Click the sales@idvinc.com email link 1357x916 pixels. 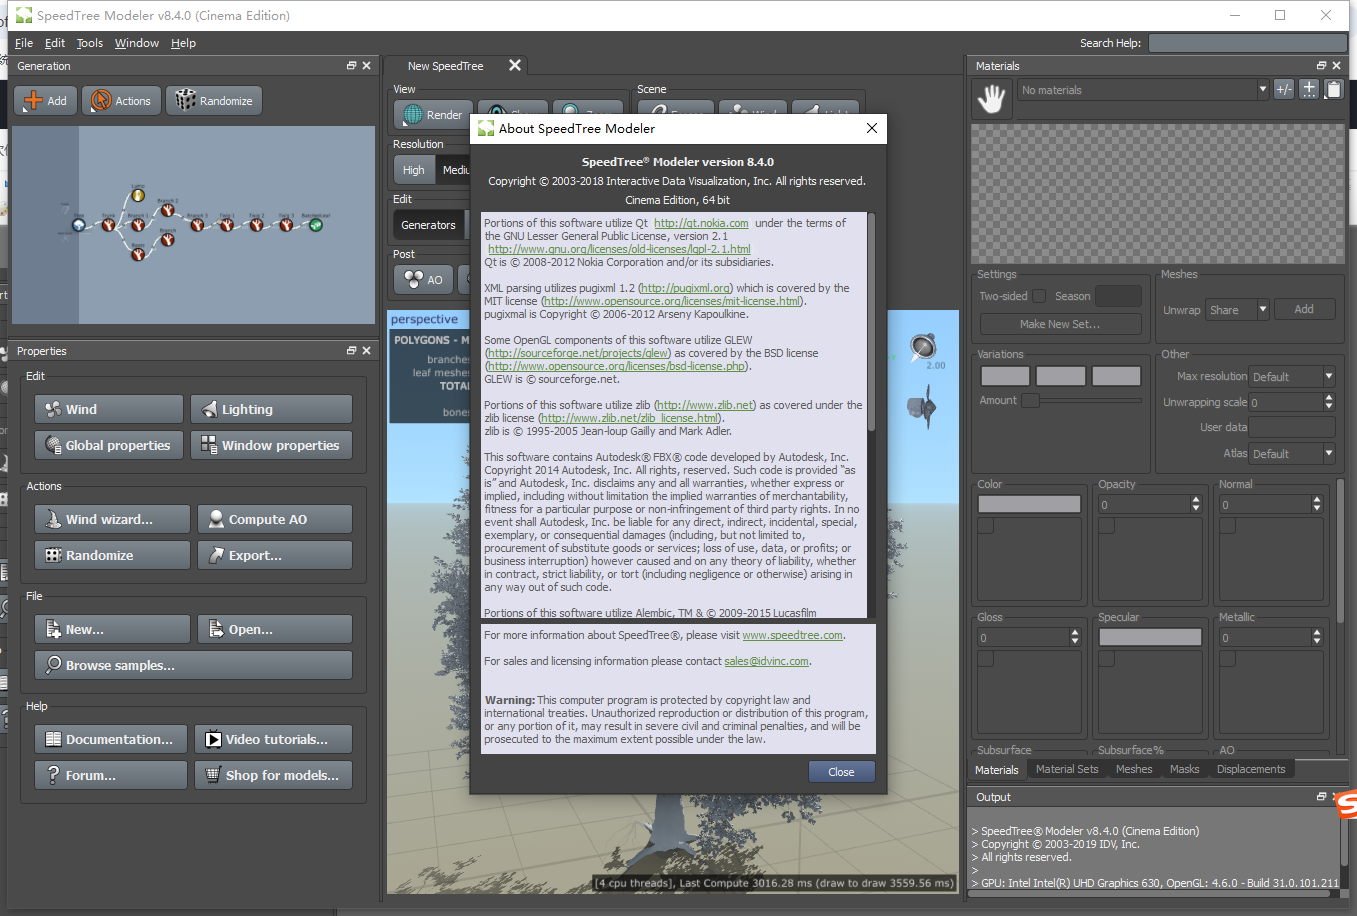coord(766,661)
